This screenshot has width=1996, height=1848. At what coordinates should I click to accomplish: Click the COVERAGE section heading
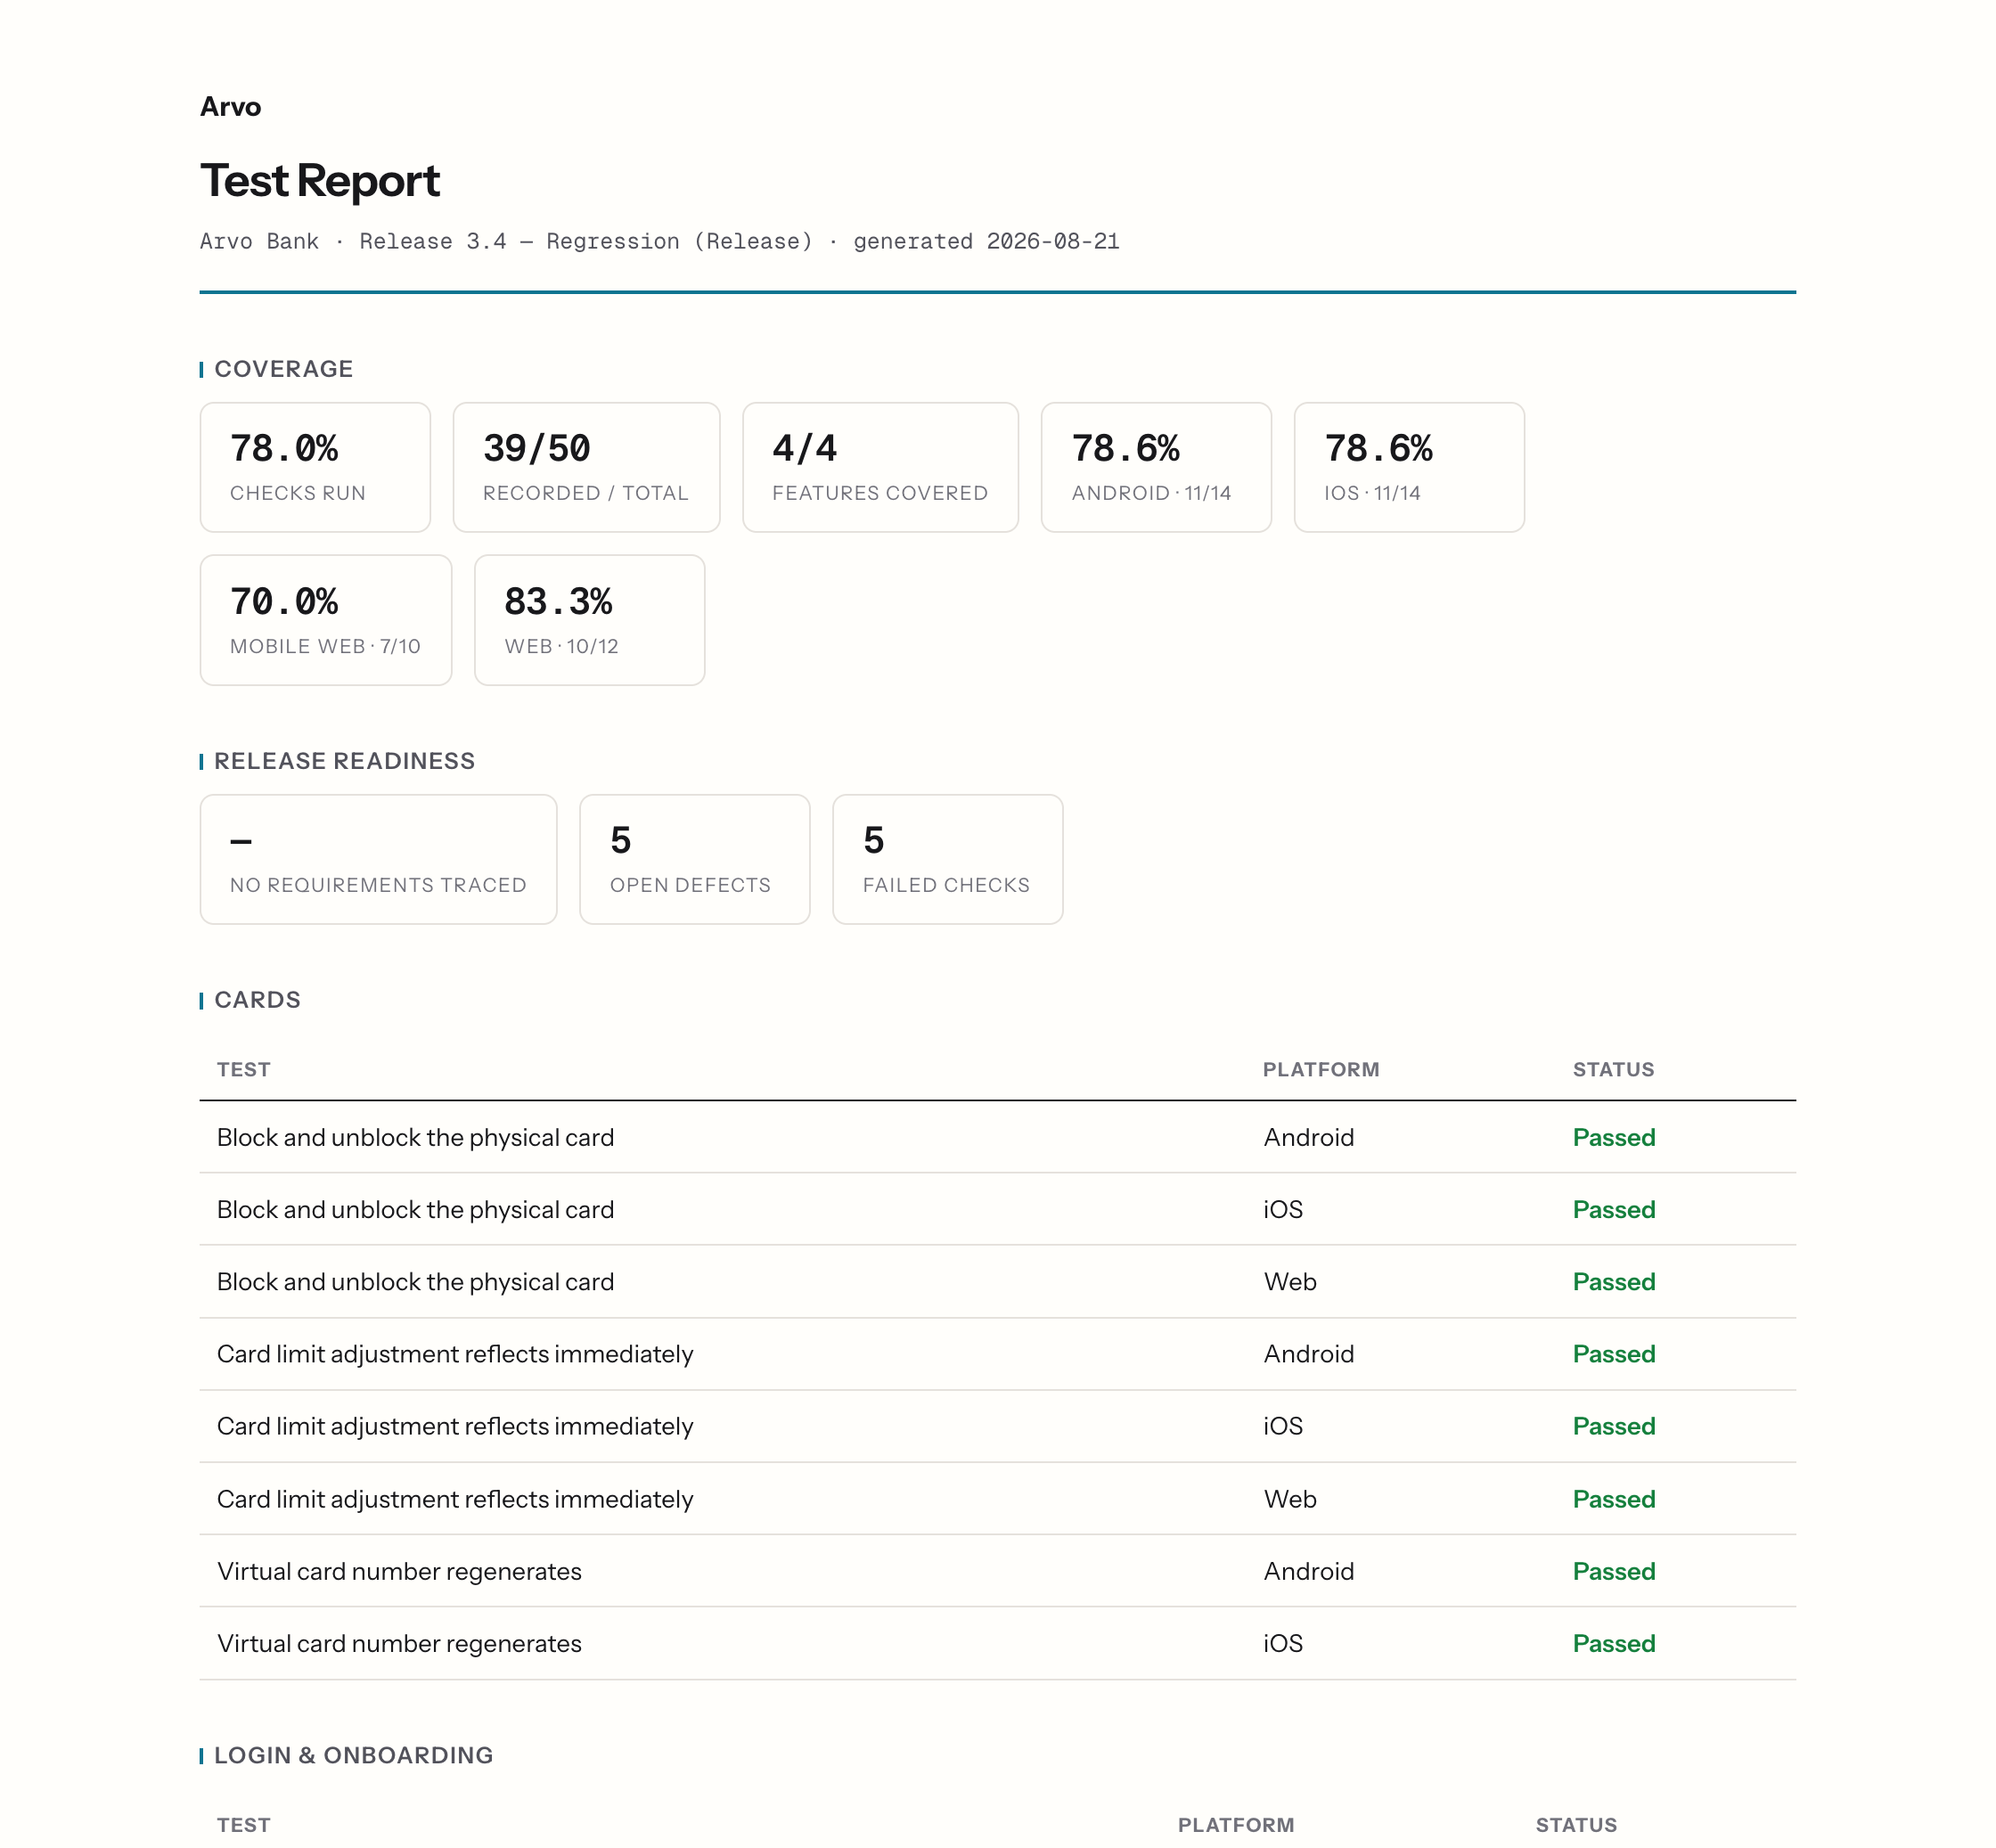coord(284,369)
